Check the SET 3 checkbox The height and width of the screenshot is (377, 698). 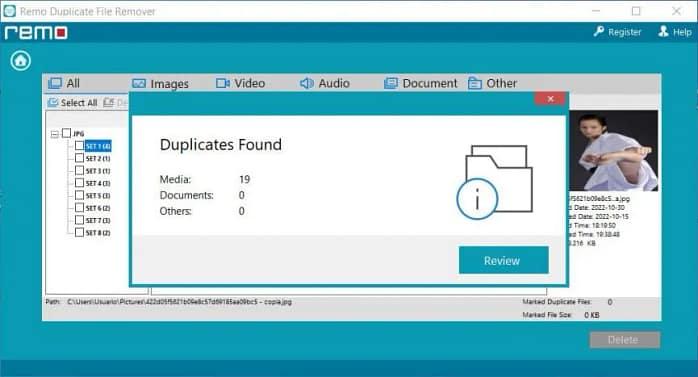point(79,170)
